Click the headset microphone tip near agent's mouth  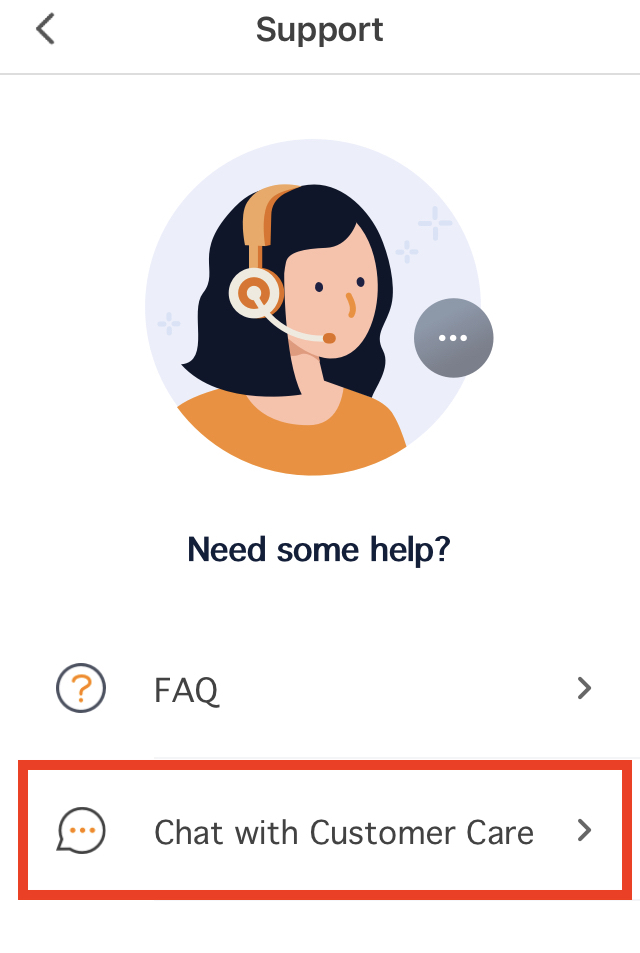(x=329, y=338)
